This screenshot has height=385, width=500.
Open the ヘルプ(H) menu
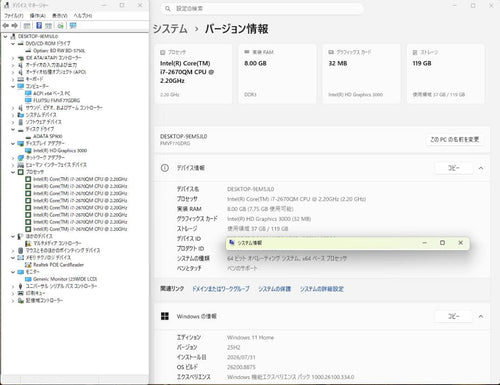83,16
